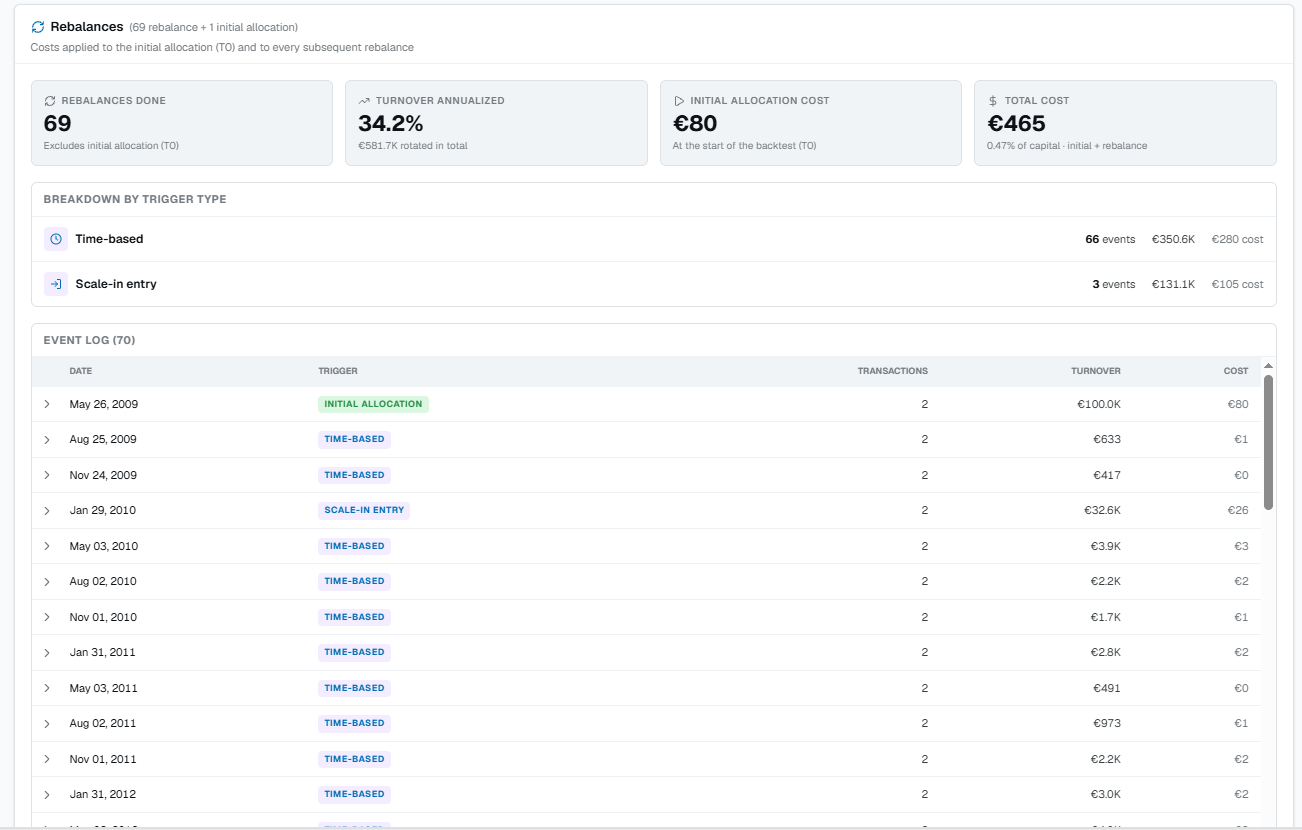The image size is (1302, 830).
Task: Expand the Jan 29, 2010 event row
Action: tap(47, 511)
